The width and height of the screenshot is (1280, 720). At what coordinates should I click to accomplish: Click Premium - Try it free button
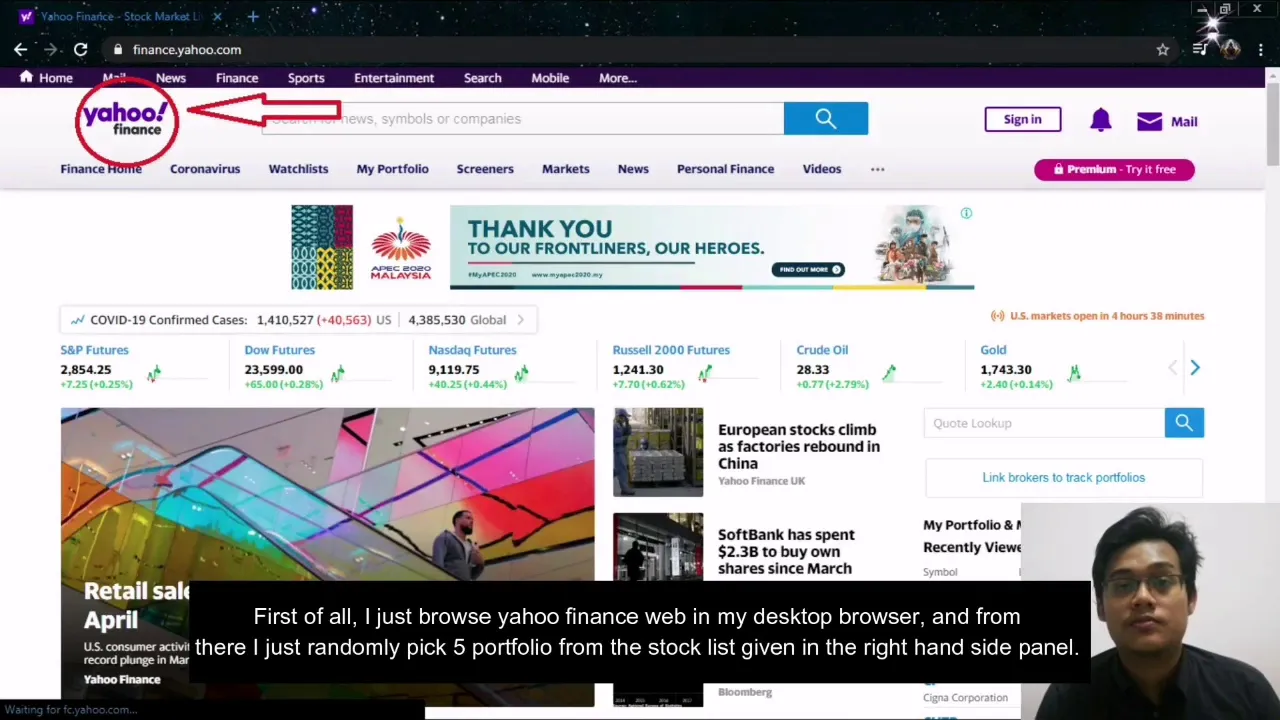tap(1114, 169)
